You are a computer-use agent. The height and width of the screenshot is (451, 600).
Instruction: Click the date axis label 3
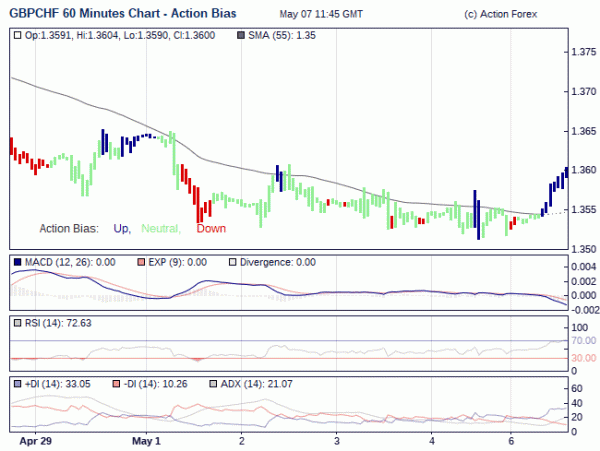click(336, 441)
